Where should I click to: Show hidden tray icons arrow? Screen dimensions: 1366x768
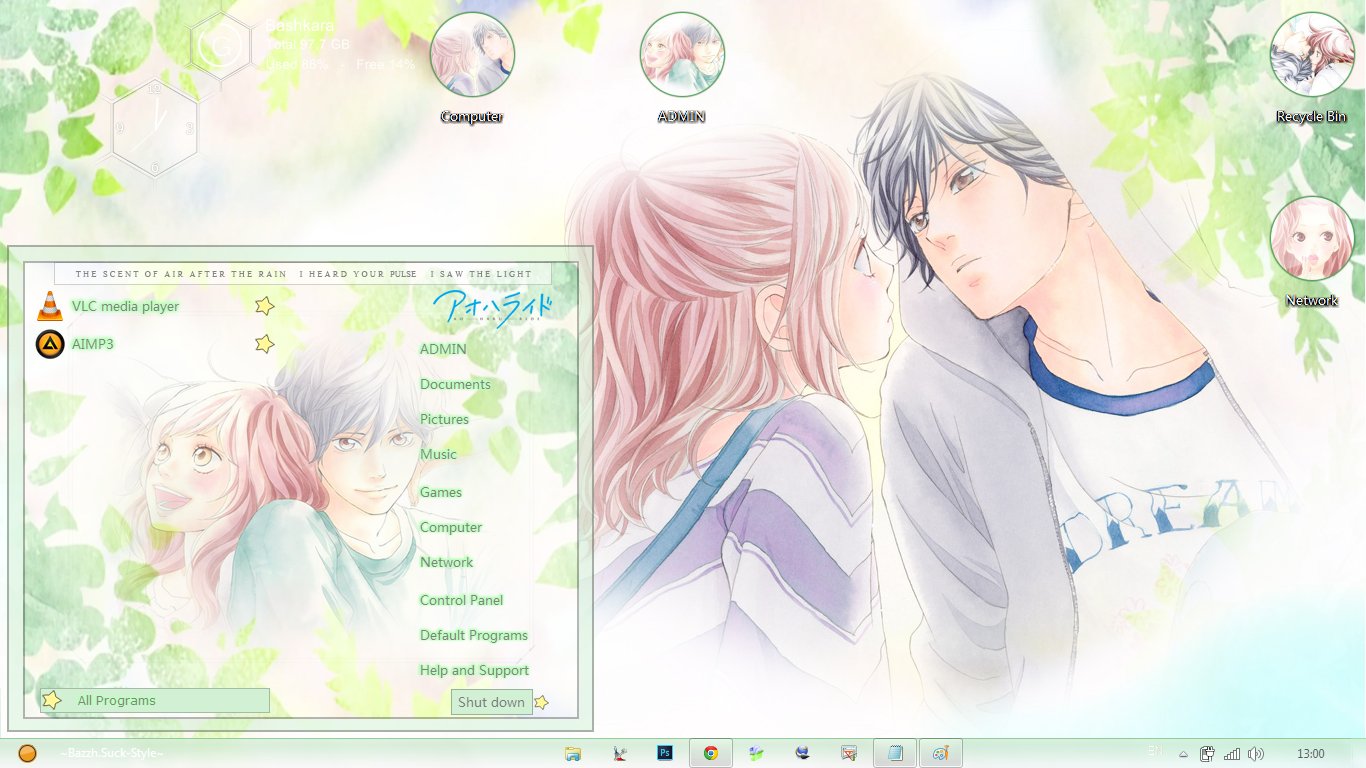1183,754
